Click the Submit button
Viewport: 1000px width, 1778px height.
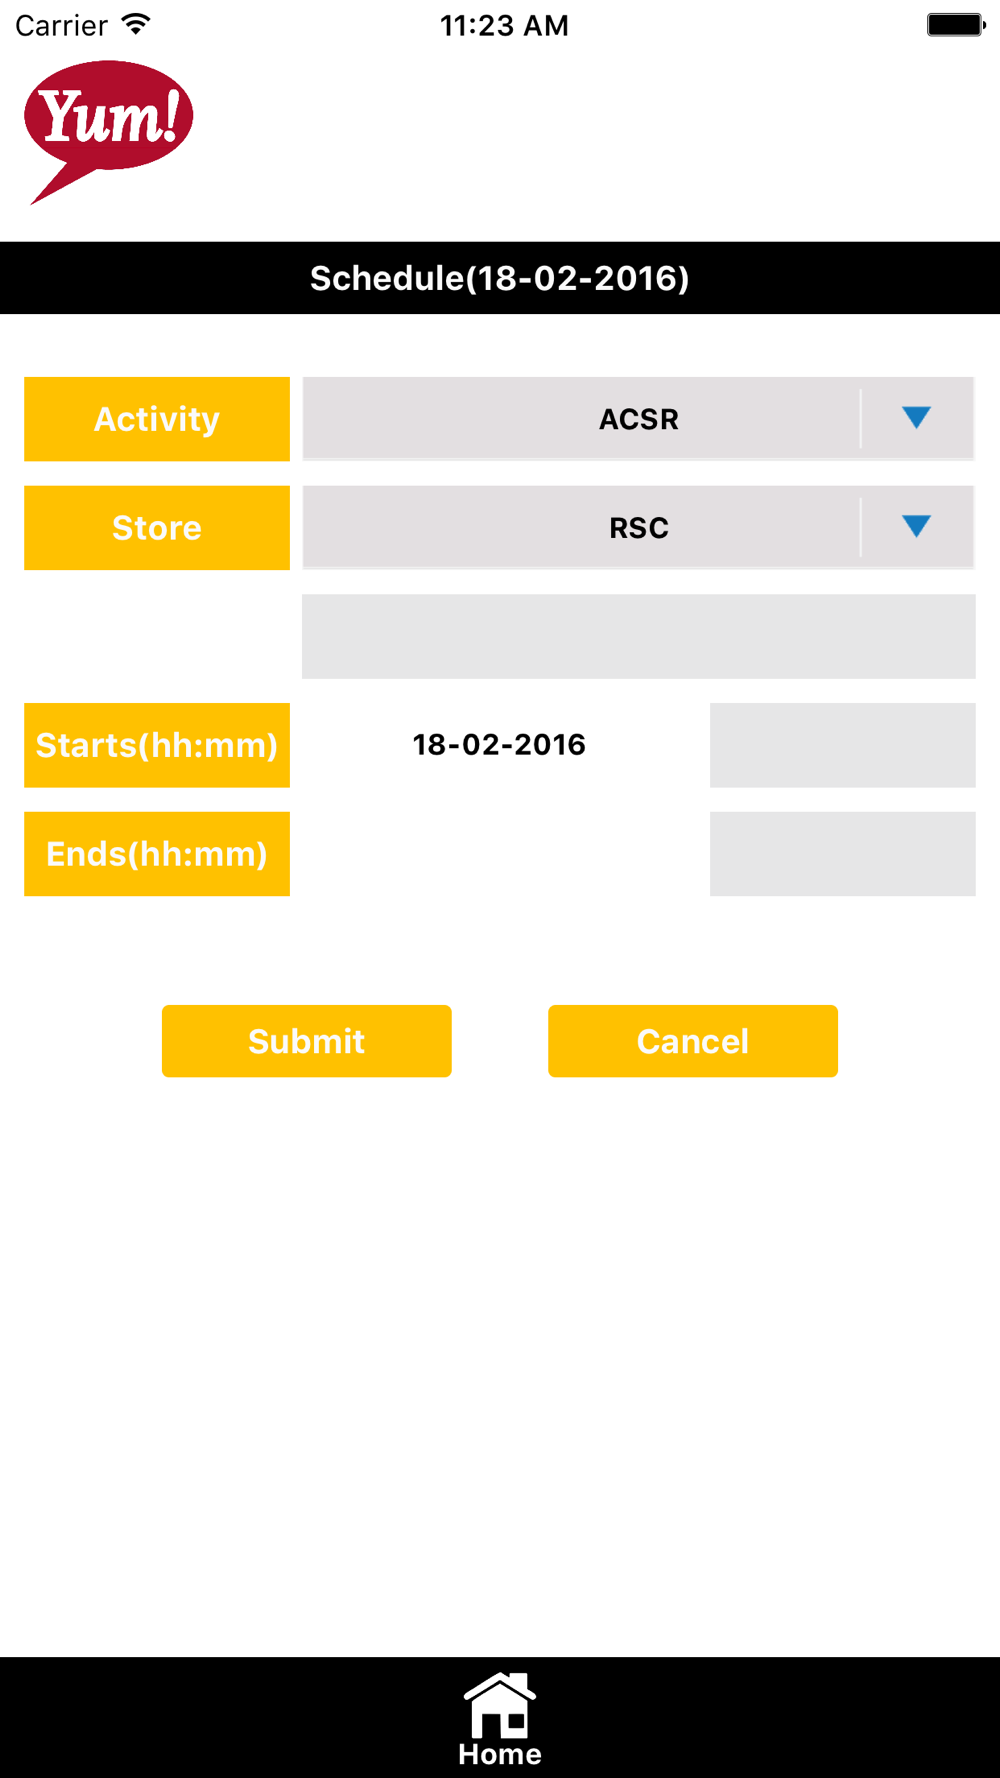307,1041
